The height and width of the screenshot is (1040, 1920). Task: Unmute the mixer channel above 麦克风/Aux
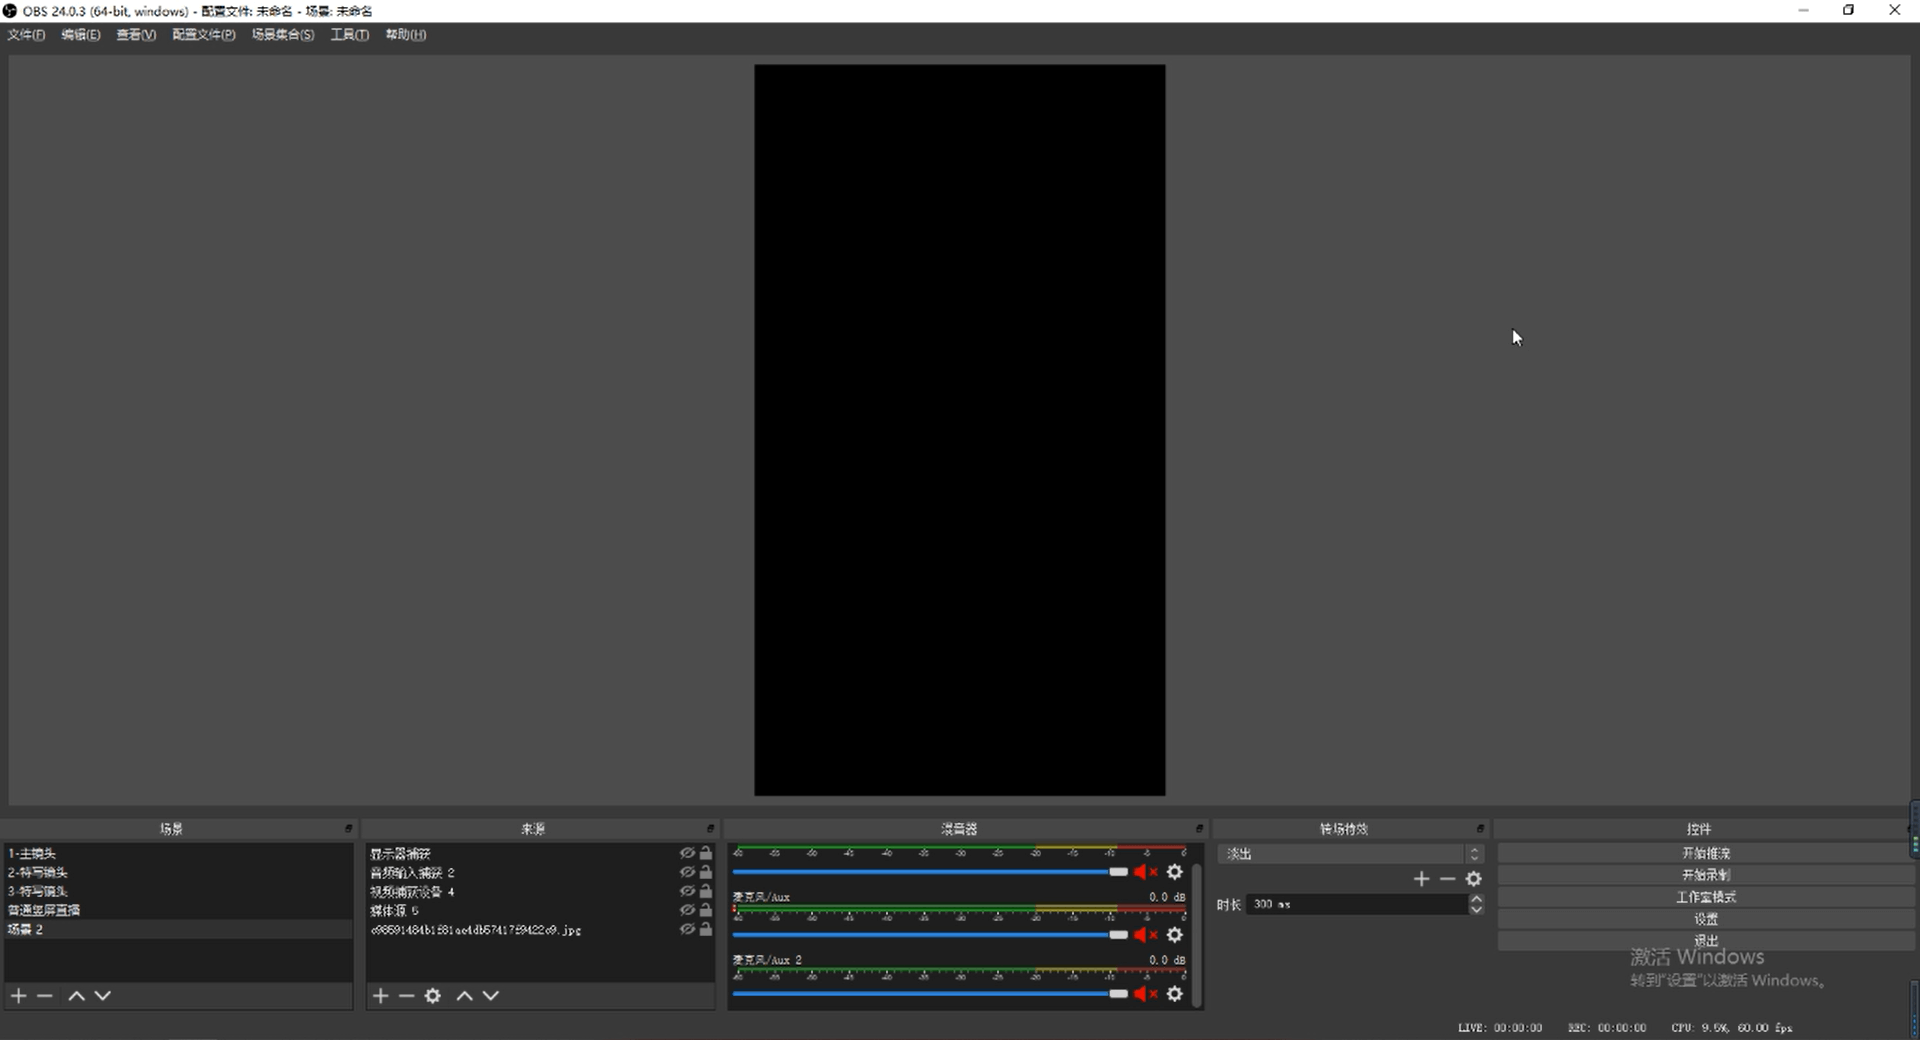[1145, 872]
